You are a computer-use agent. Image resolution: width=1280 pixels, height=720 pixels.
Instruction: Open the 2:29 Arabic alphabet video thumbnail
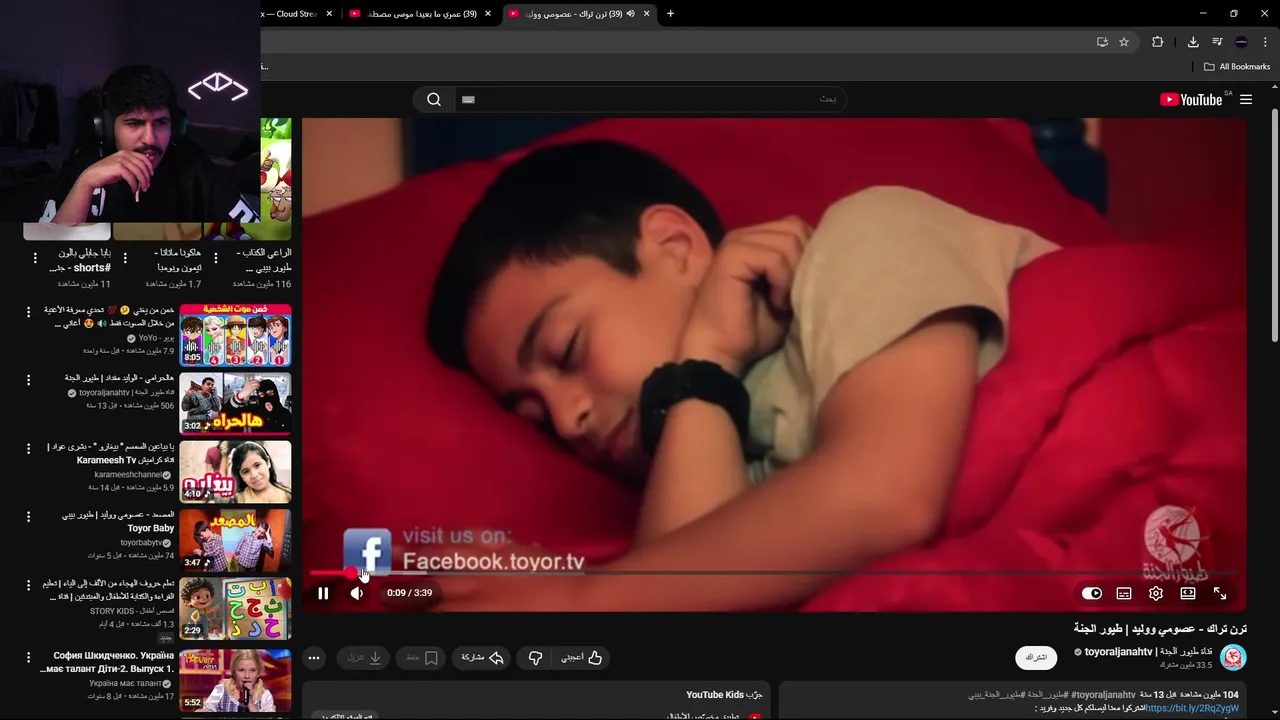[235, 607]
